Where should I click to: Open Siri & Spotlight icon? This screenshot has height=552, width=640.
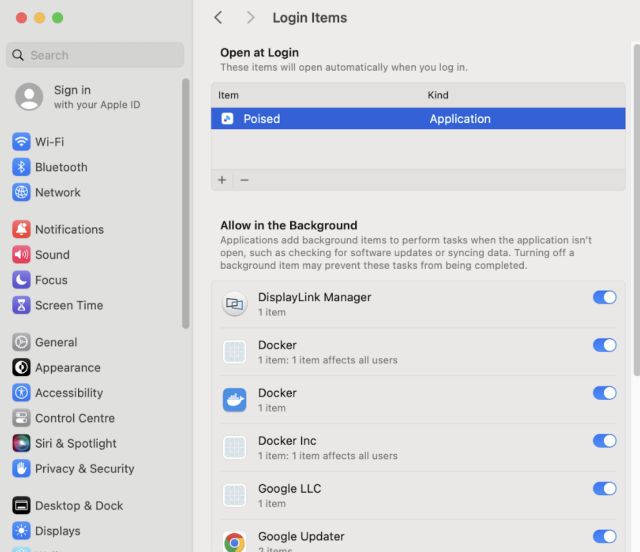tap(21, 443)
